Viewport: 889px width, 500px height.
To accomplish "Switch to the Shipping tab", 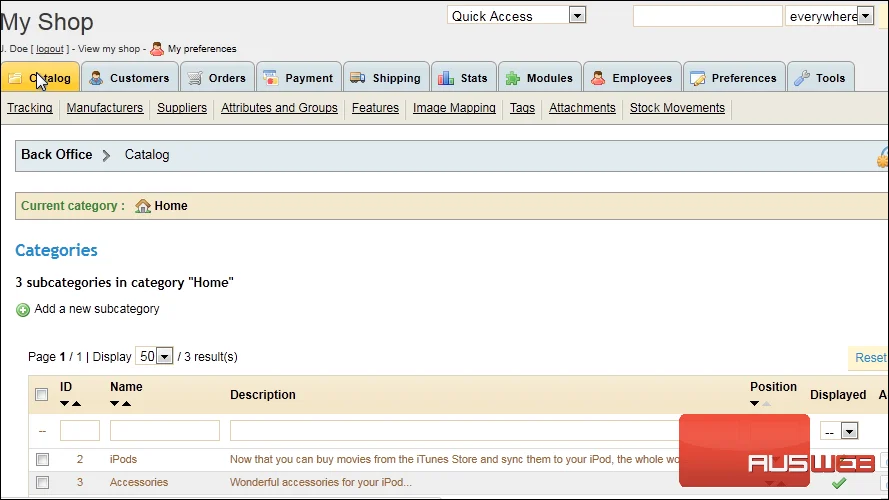I will tap(386, 78).
